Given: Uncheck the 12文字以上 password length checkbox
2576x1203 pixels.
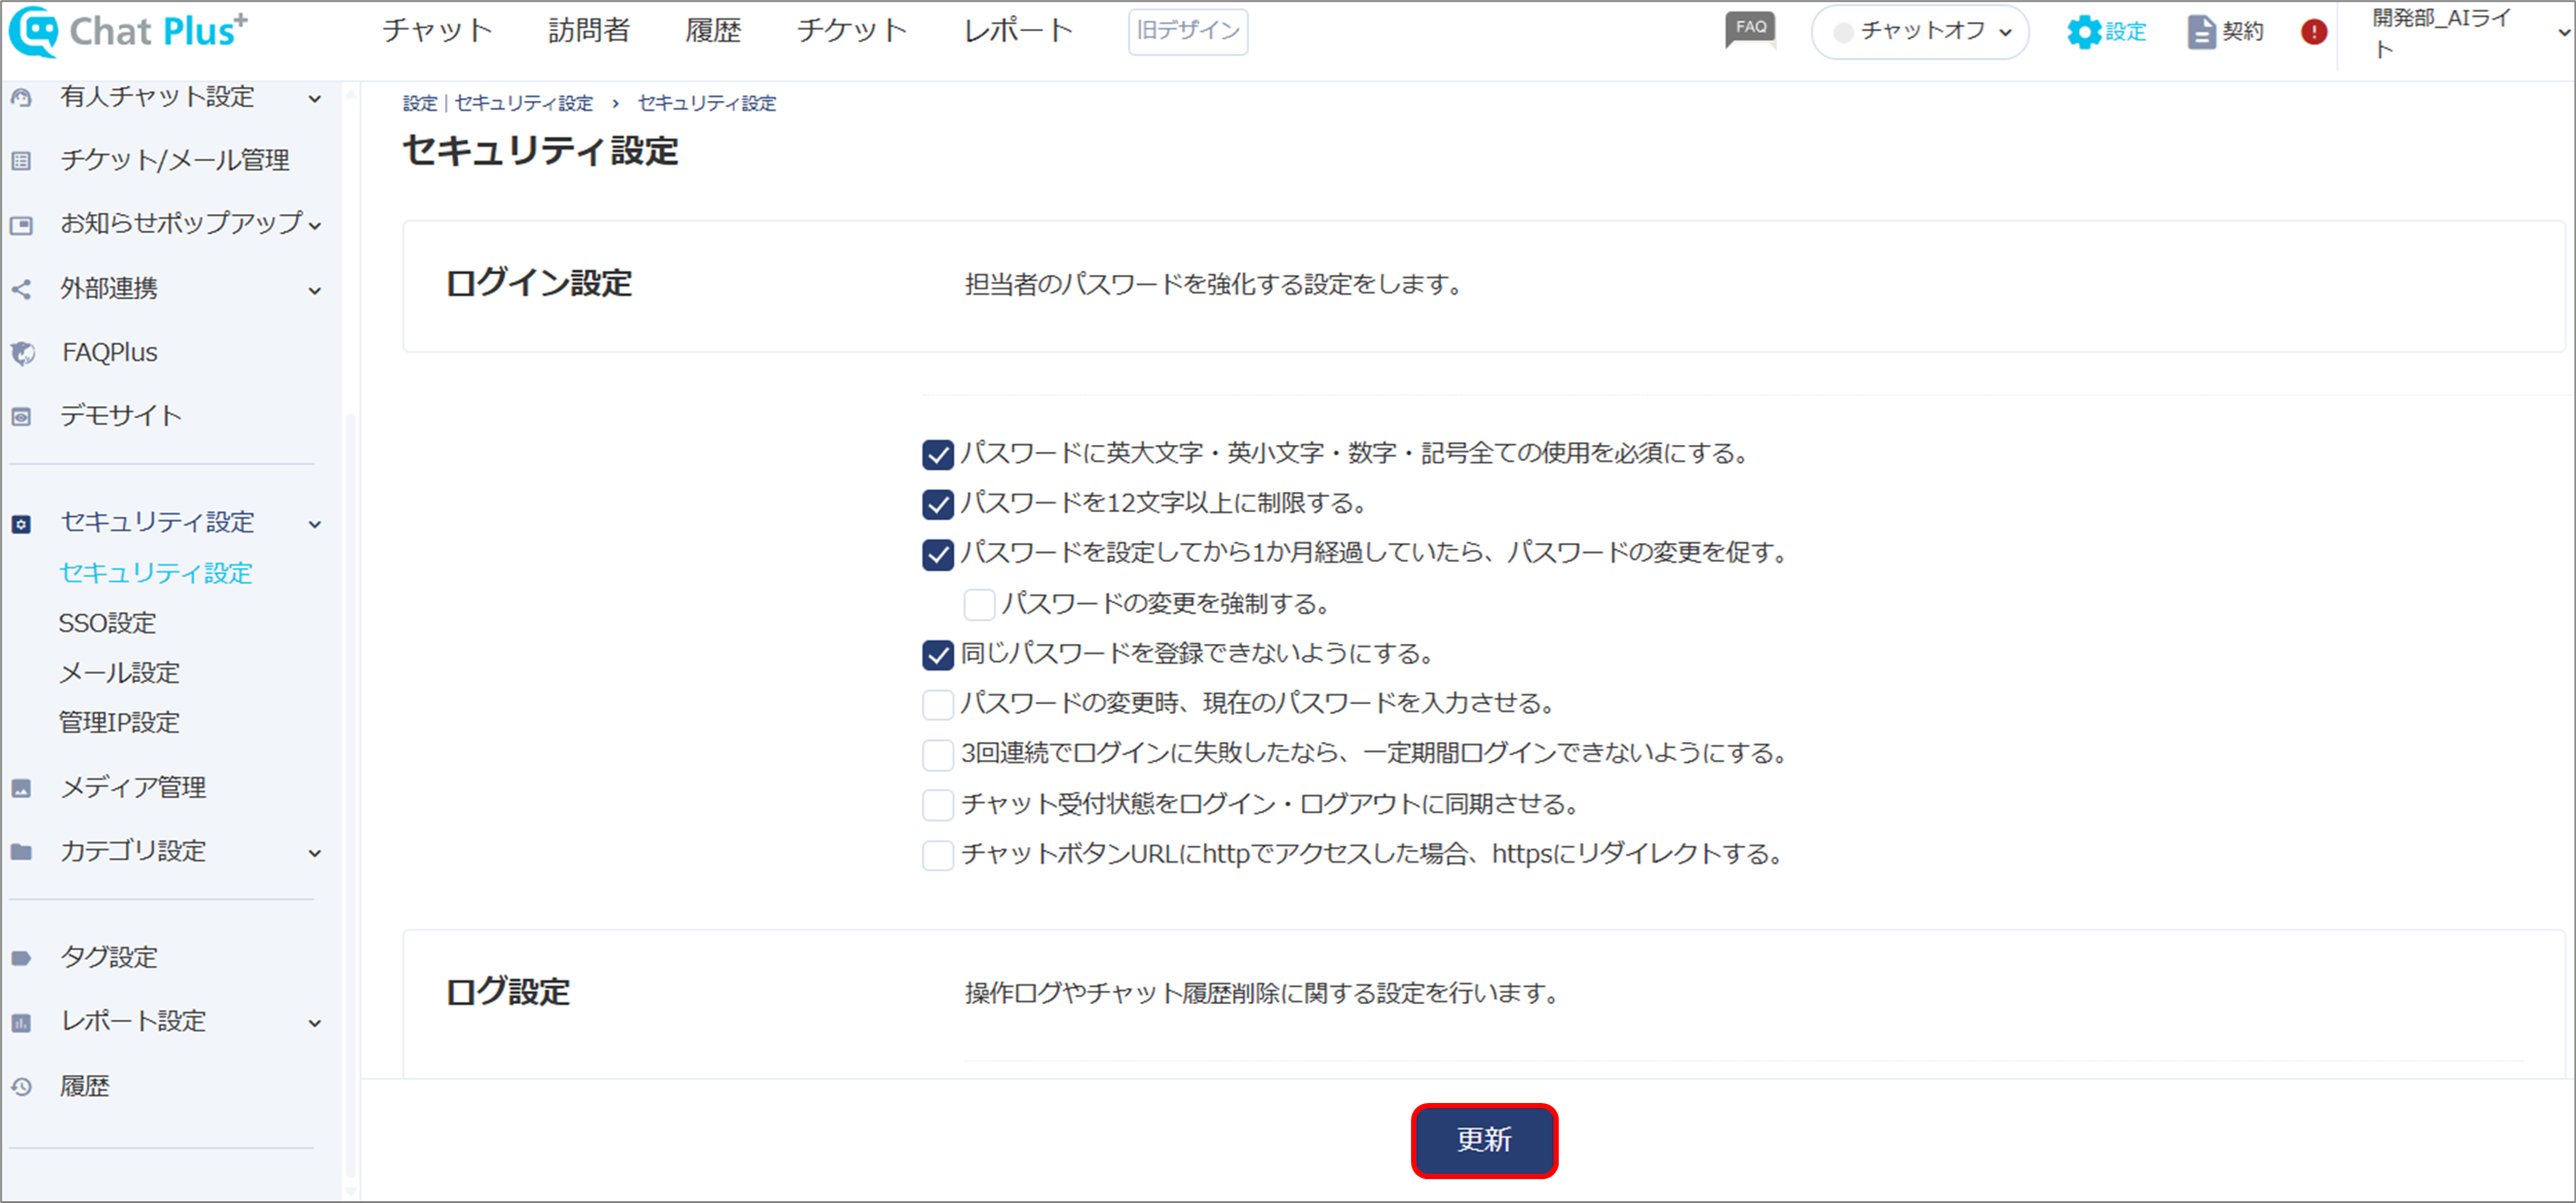Looking at the screenshot, I should 937,504.
